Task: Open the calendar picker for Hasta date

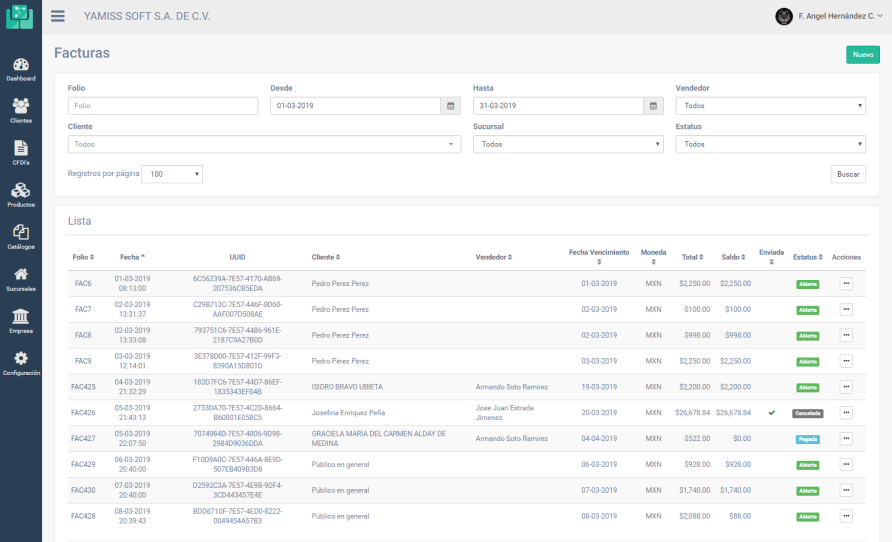Action: click(x=653, y=106)
